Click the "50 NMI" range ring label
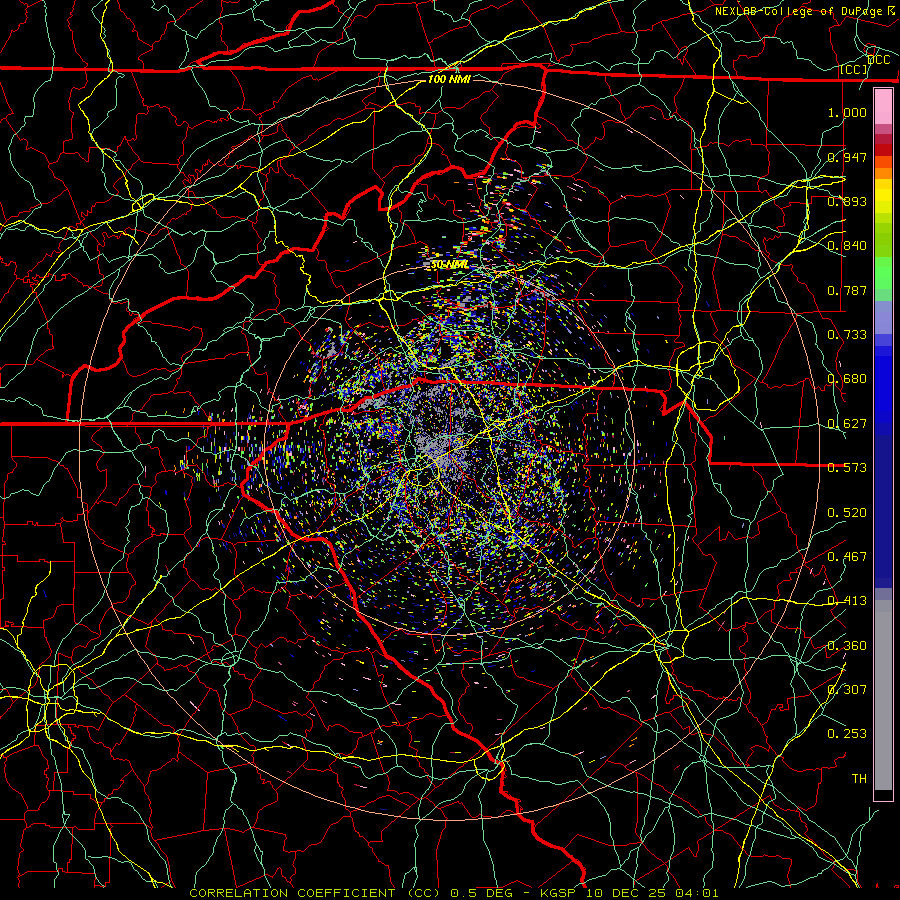 [x=449, y=265]
